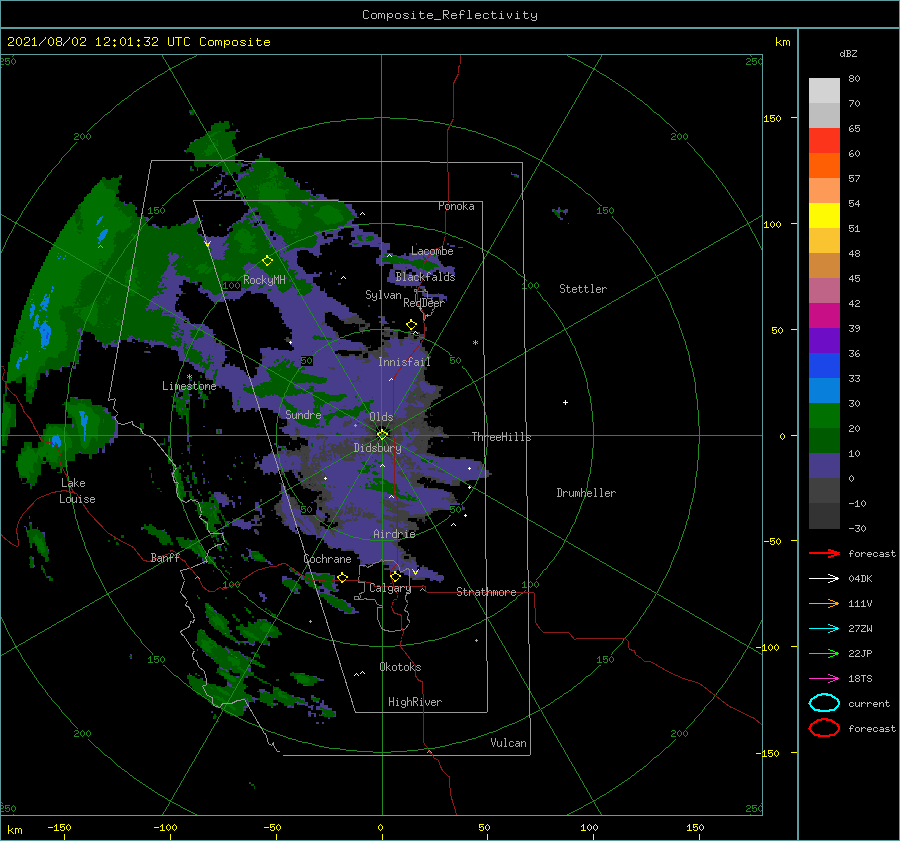Click the Strathmore city label
The width and height of the screenshot is (900, 841).
pos(486,592)
